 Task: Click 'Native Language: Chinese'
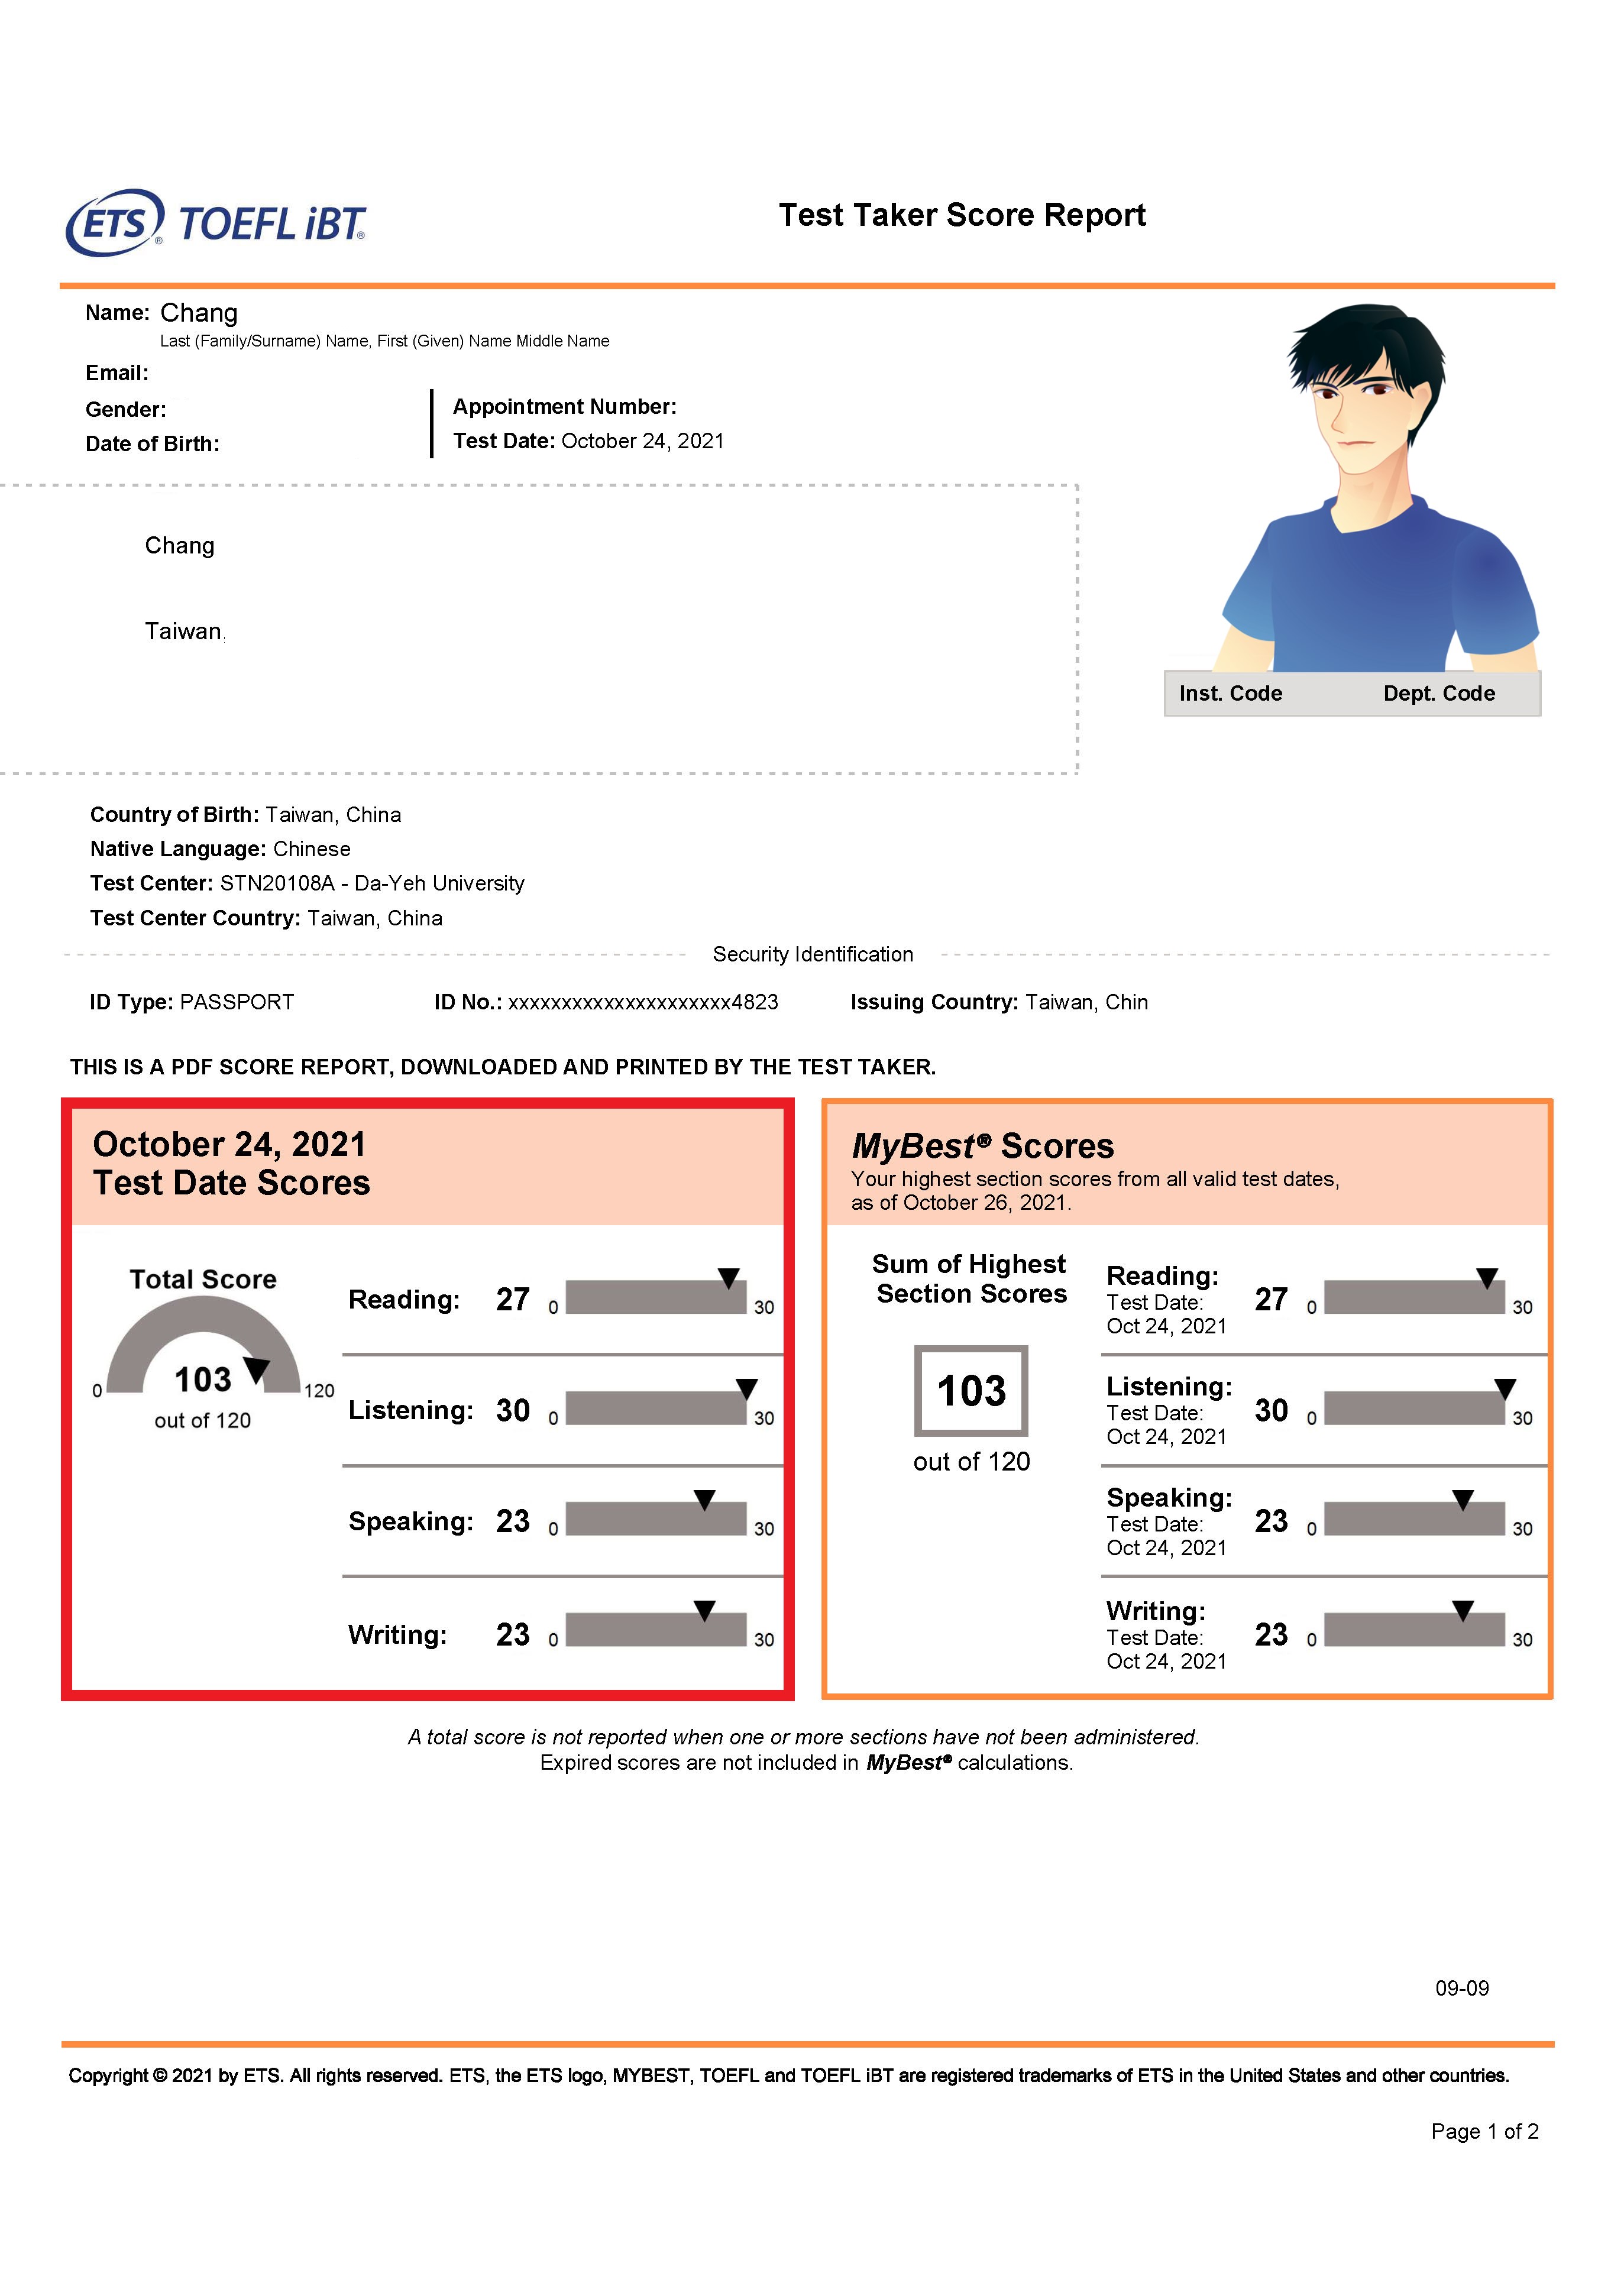(220, 849)
